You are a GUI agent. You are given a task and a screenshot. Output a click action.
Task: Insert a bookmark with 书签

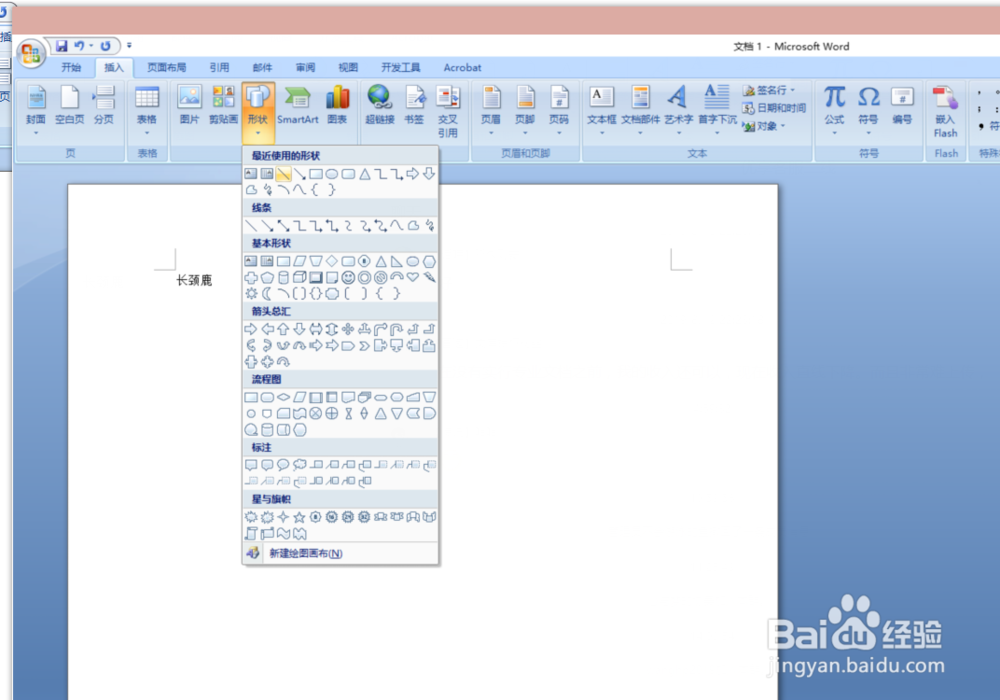tap(414, 105)
